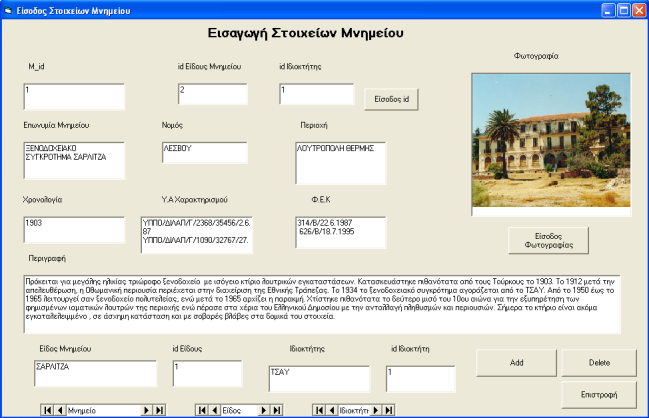Image resolution: width=649 pixels, height=418 pixels.
Task: Click the Φ.Ε.Κ text box
Action: point(341,232)
